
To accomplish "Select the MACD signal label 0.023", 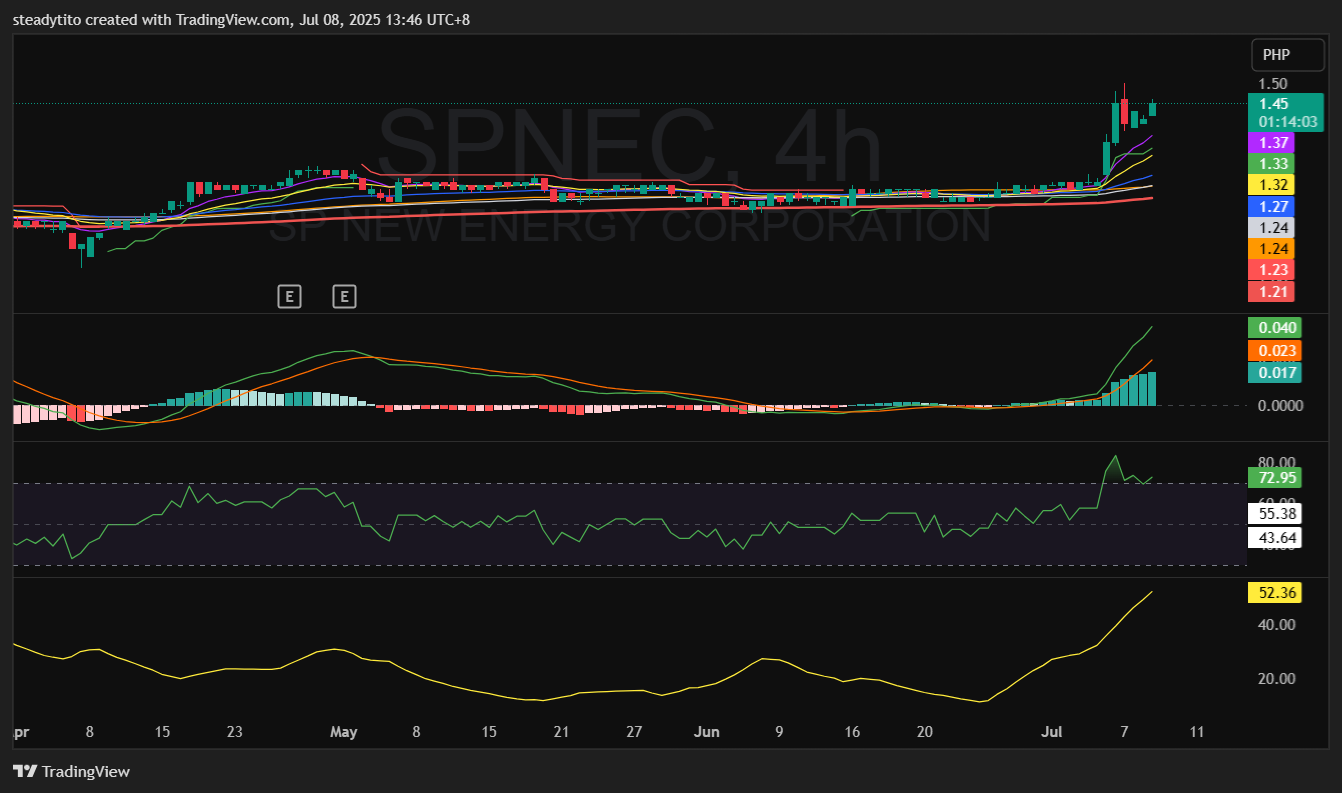I will (x=1274, y=350).
